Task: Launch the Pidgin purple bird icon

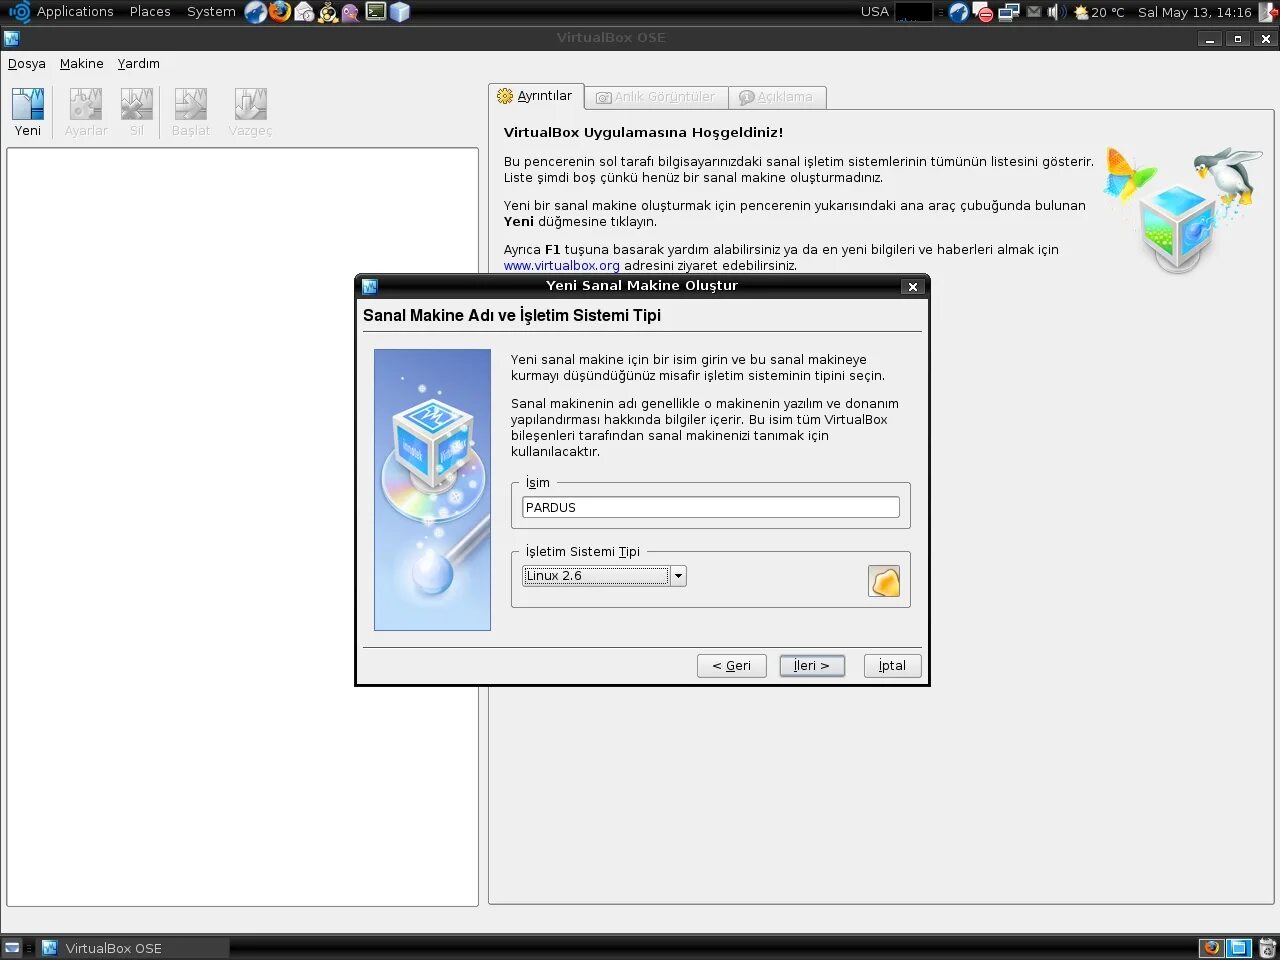Action: click(351, 12)
